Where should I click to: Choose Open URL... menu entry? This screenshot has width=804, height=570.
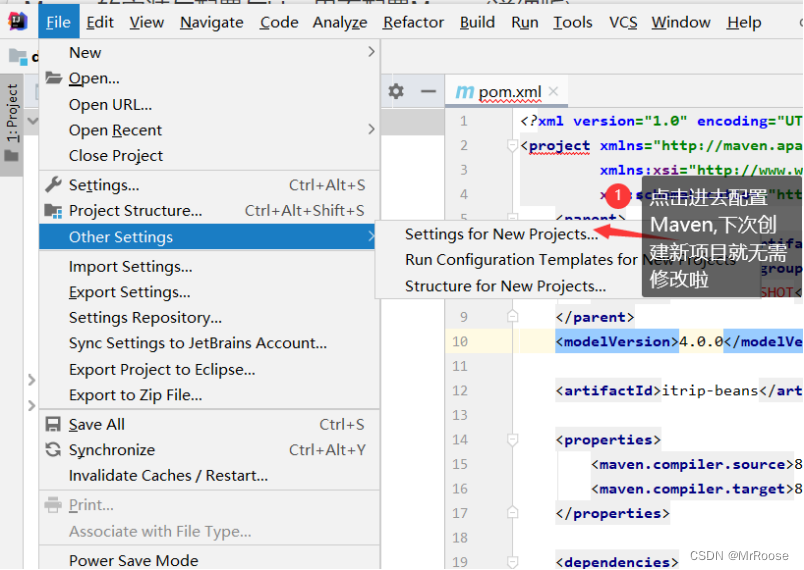(x=209, y=104)
